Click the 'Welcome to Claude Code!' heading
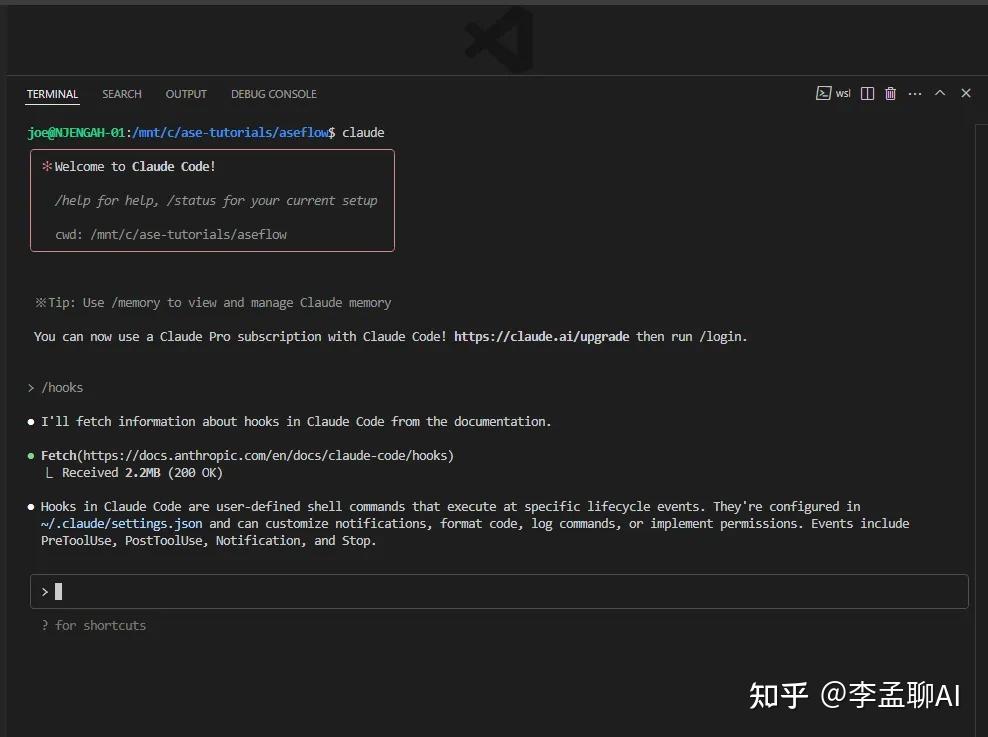The width and height of the screenshot is (988, 737). tap(135, 166)
